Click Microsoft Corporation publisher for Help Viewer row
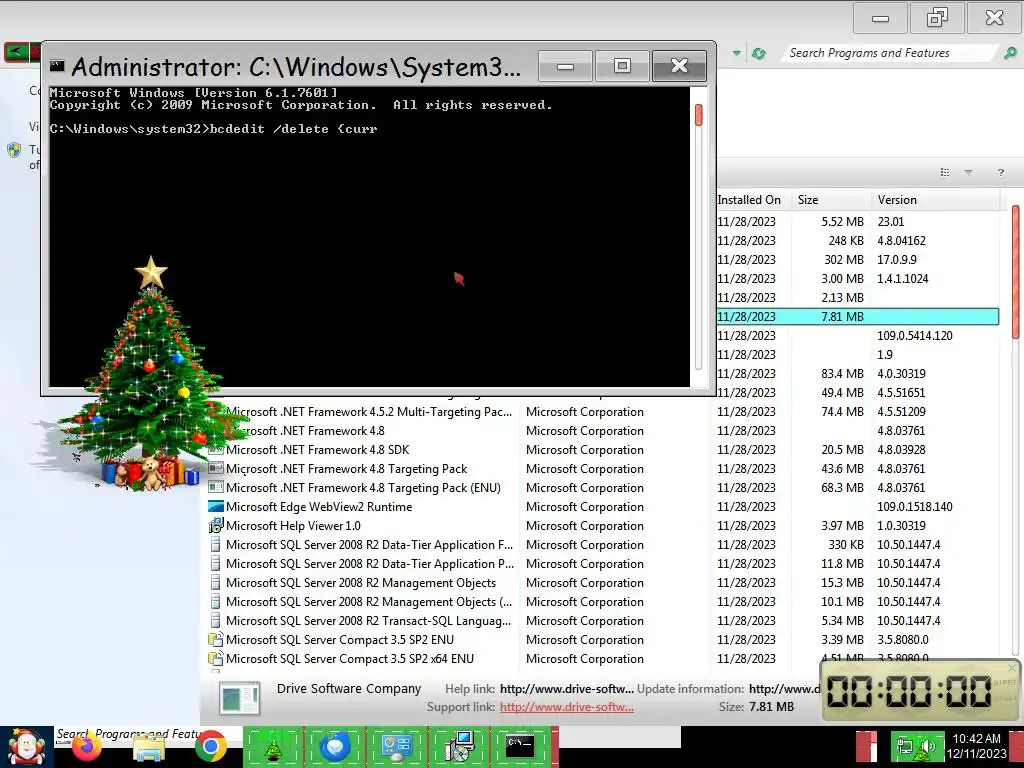The height and width of the screenshot is (768, 1024). pos(584,525)
